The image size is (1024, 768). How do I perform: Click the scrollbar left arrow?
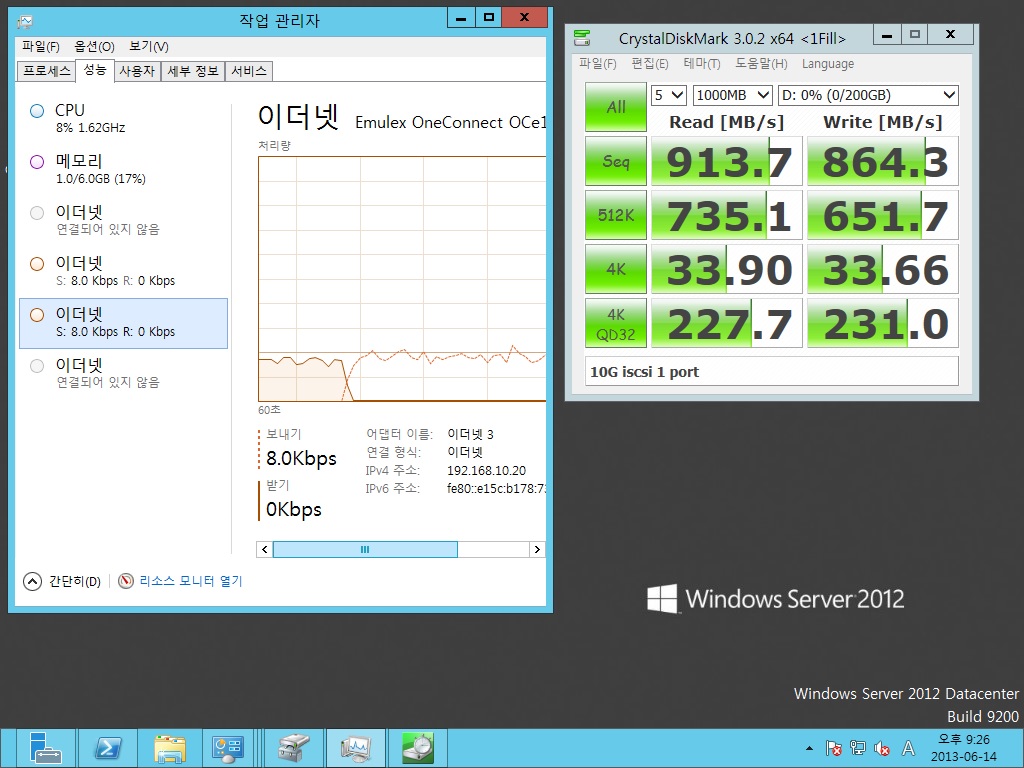[x=264, y=549]
